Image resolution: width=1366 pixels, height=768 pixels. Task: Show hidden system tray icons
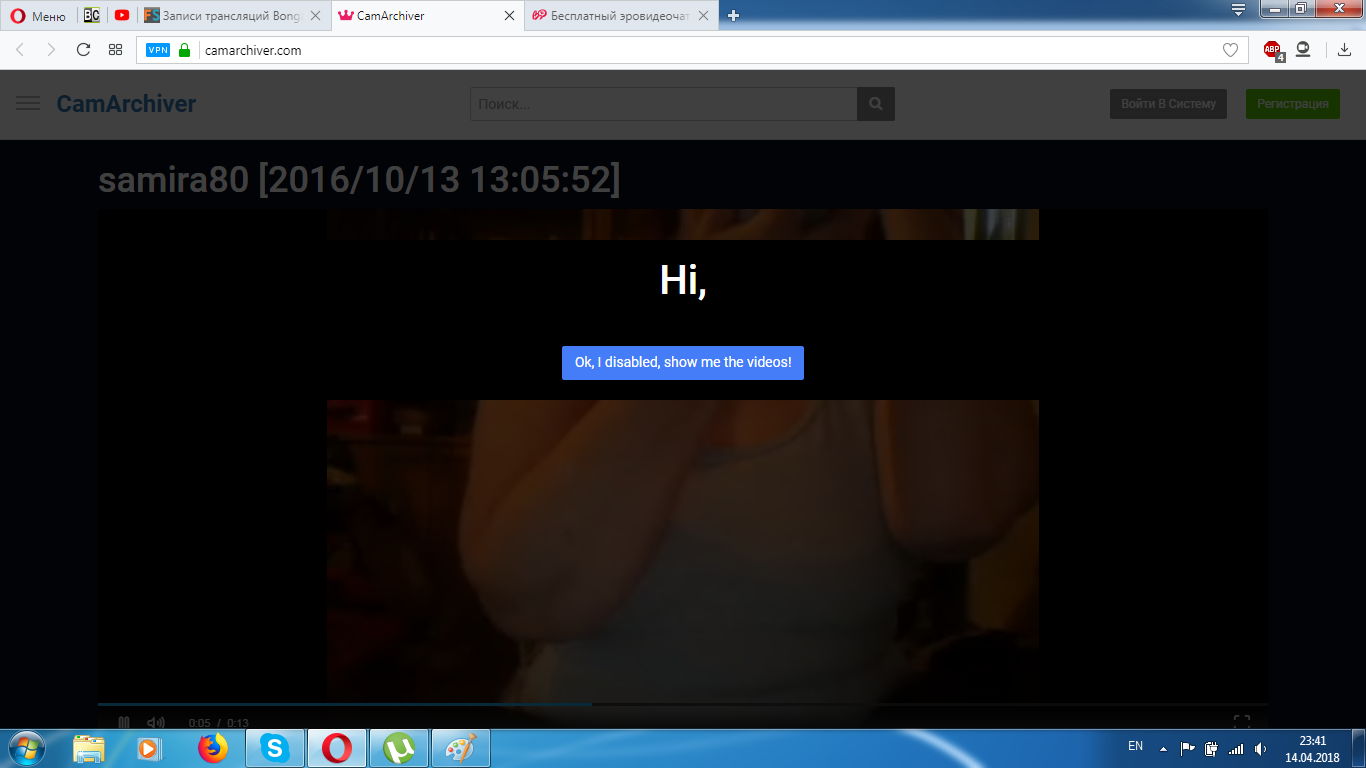1163,748
